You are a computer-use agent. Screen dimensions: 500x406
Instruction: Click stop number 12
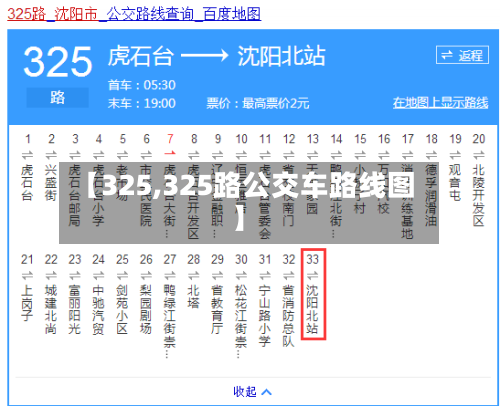pos(289,139)
